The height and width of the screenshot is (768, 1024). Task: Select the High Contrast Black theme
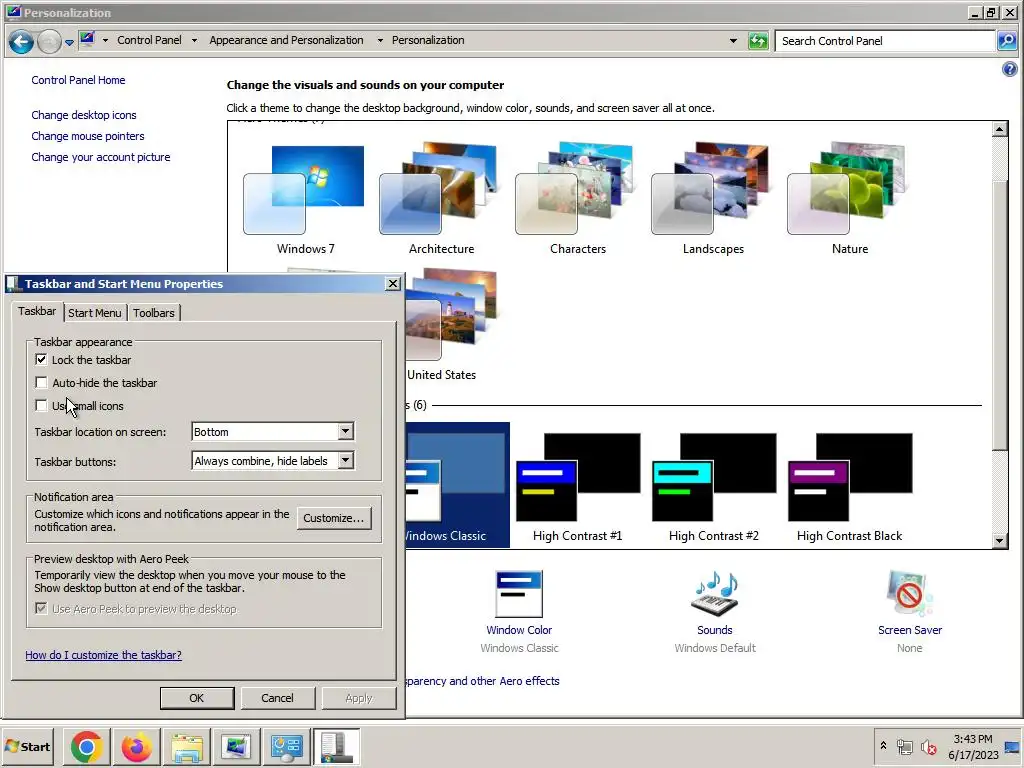(x=850, y=485)
